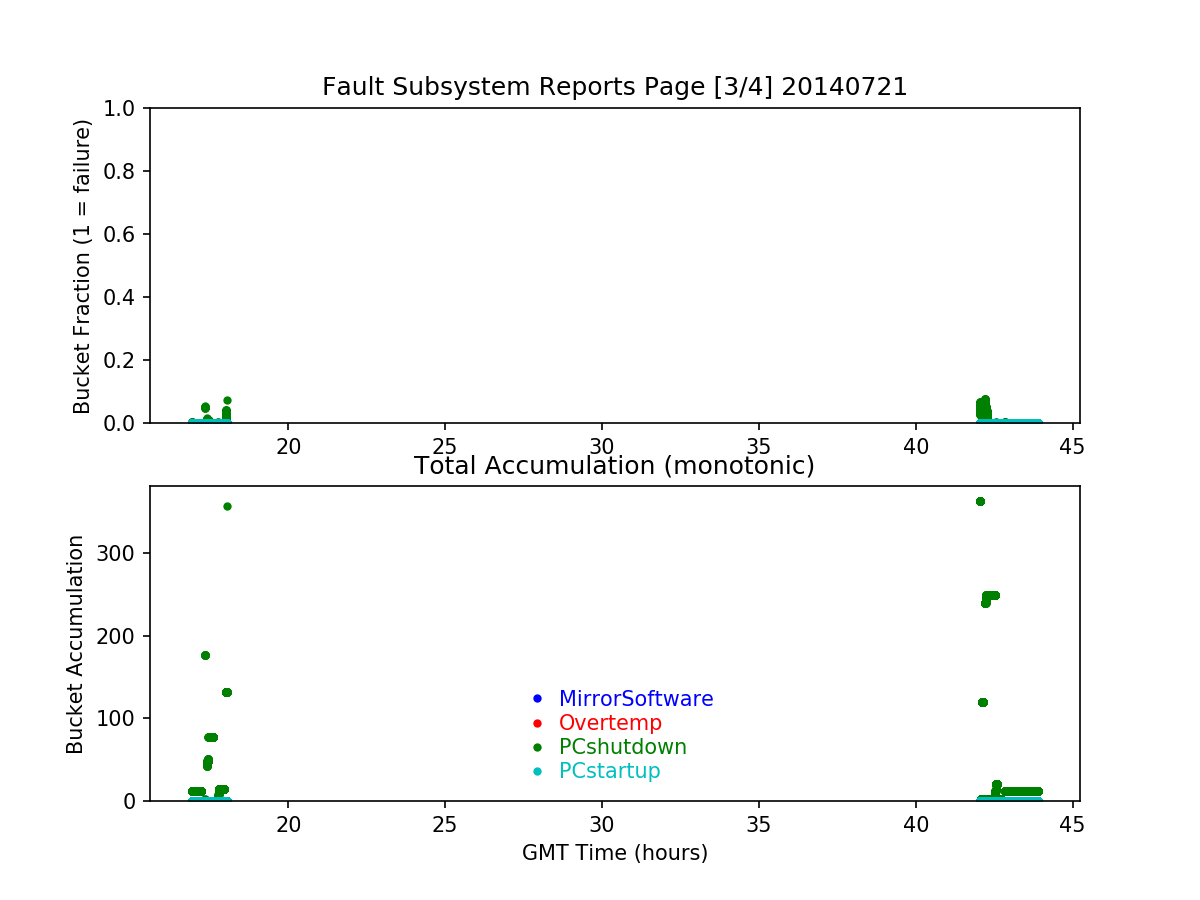Select the MirrorSoftware legend label

click(x=635, y=699)
